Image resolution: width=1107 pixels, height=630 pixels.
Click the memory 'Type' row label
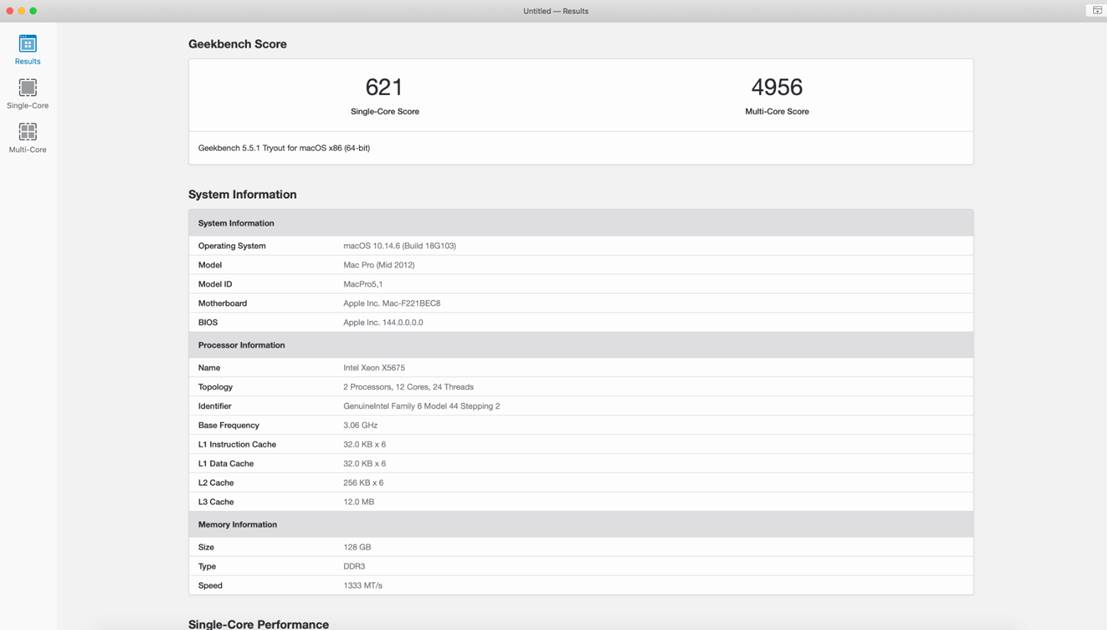pyautogui.click(x=207, y=566)
